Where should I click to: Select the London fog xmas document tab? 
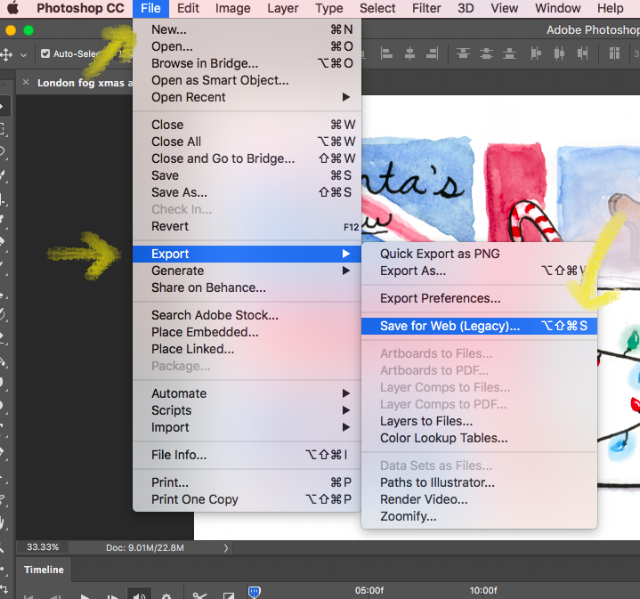click(85, 83)
